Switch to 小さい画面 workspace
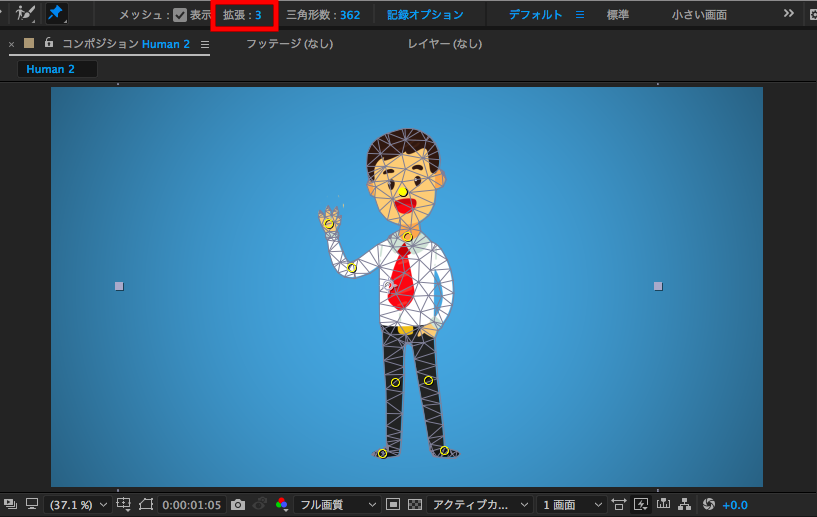Viewport: 817px width, 517px height. [699, 15]
